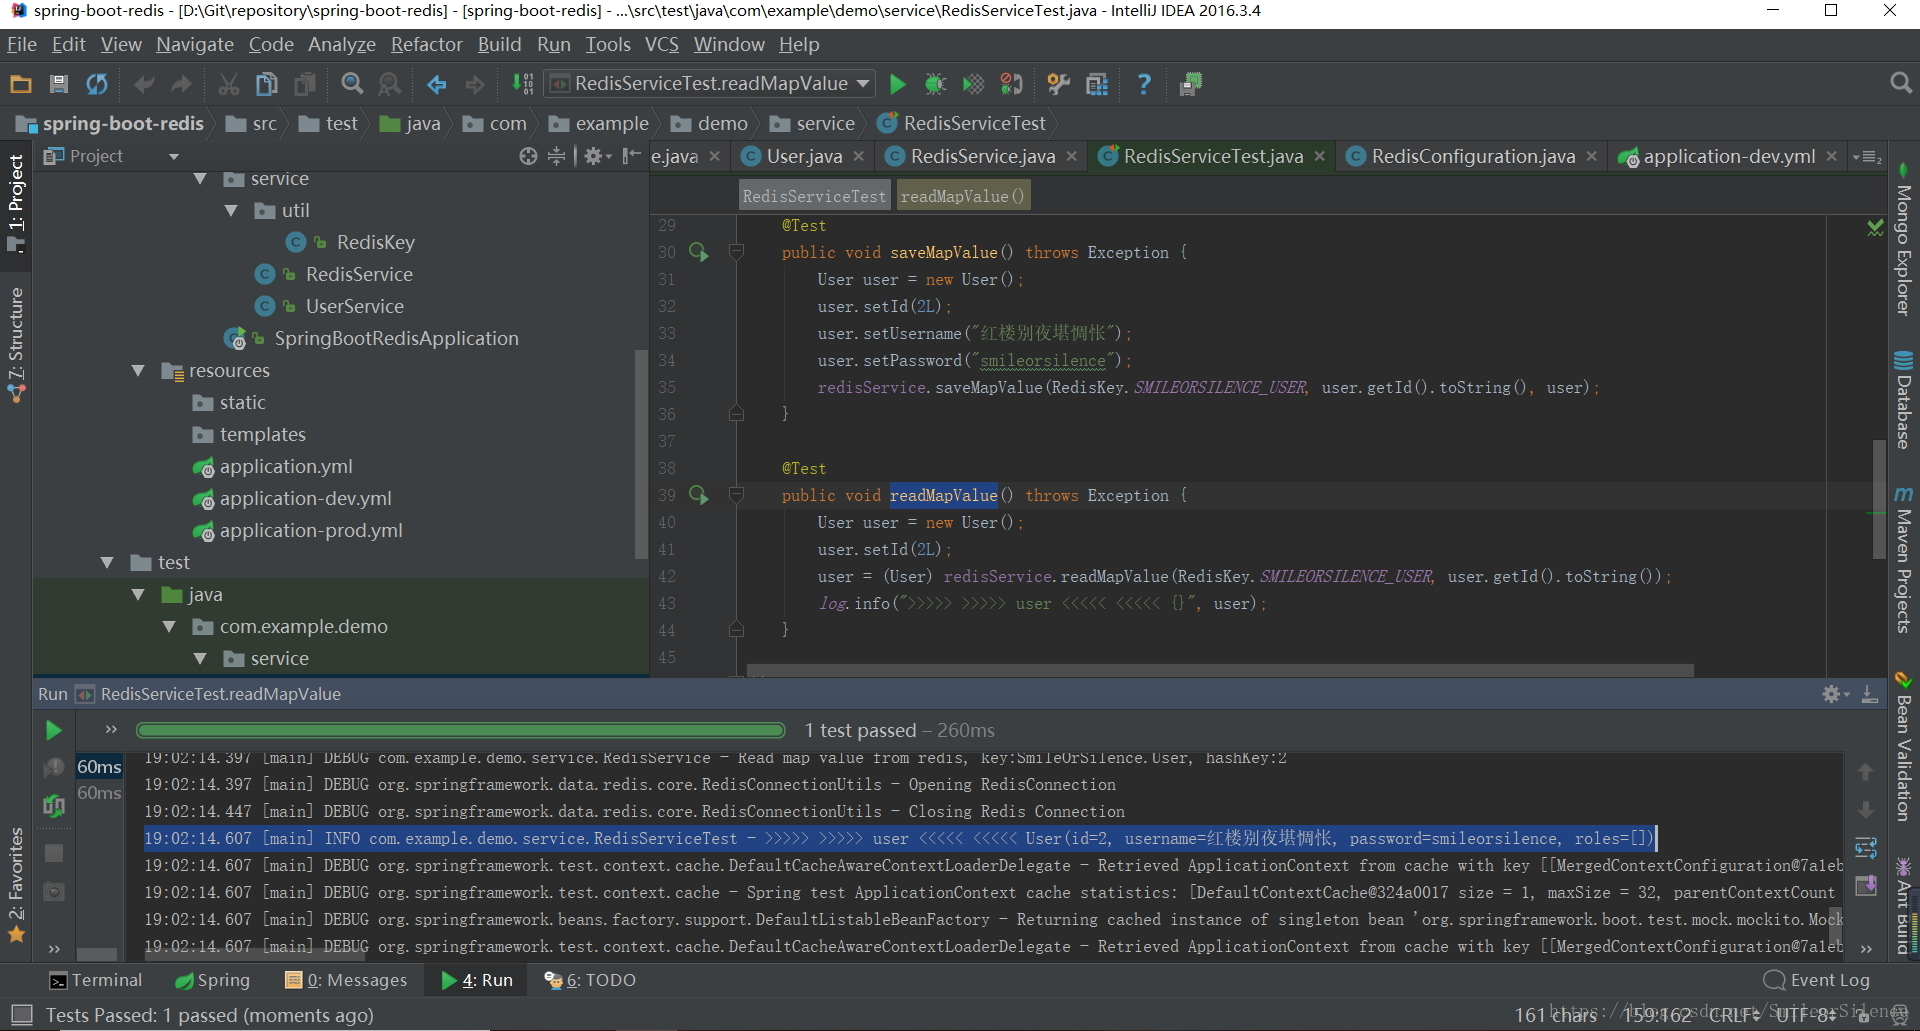Toggle tool window quick access in status bar
1920x1031 pixels.
21,1015
